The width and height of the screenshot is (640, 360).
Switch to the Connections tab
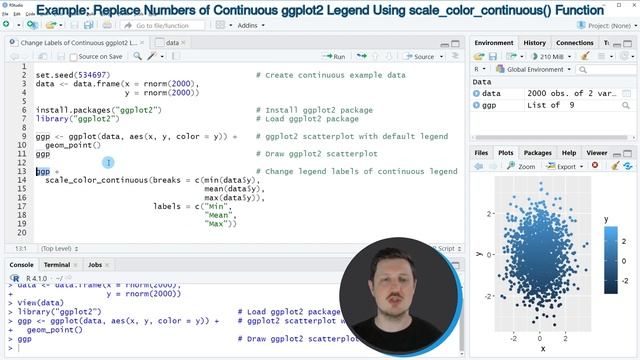click(x=575, y=42)
